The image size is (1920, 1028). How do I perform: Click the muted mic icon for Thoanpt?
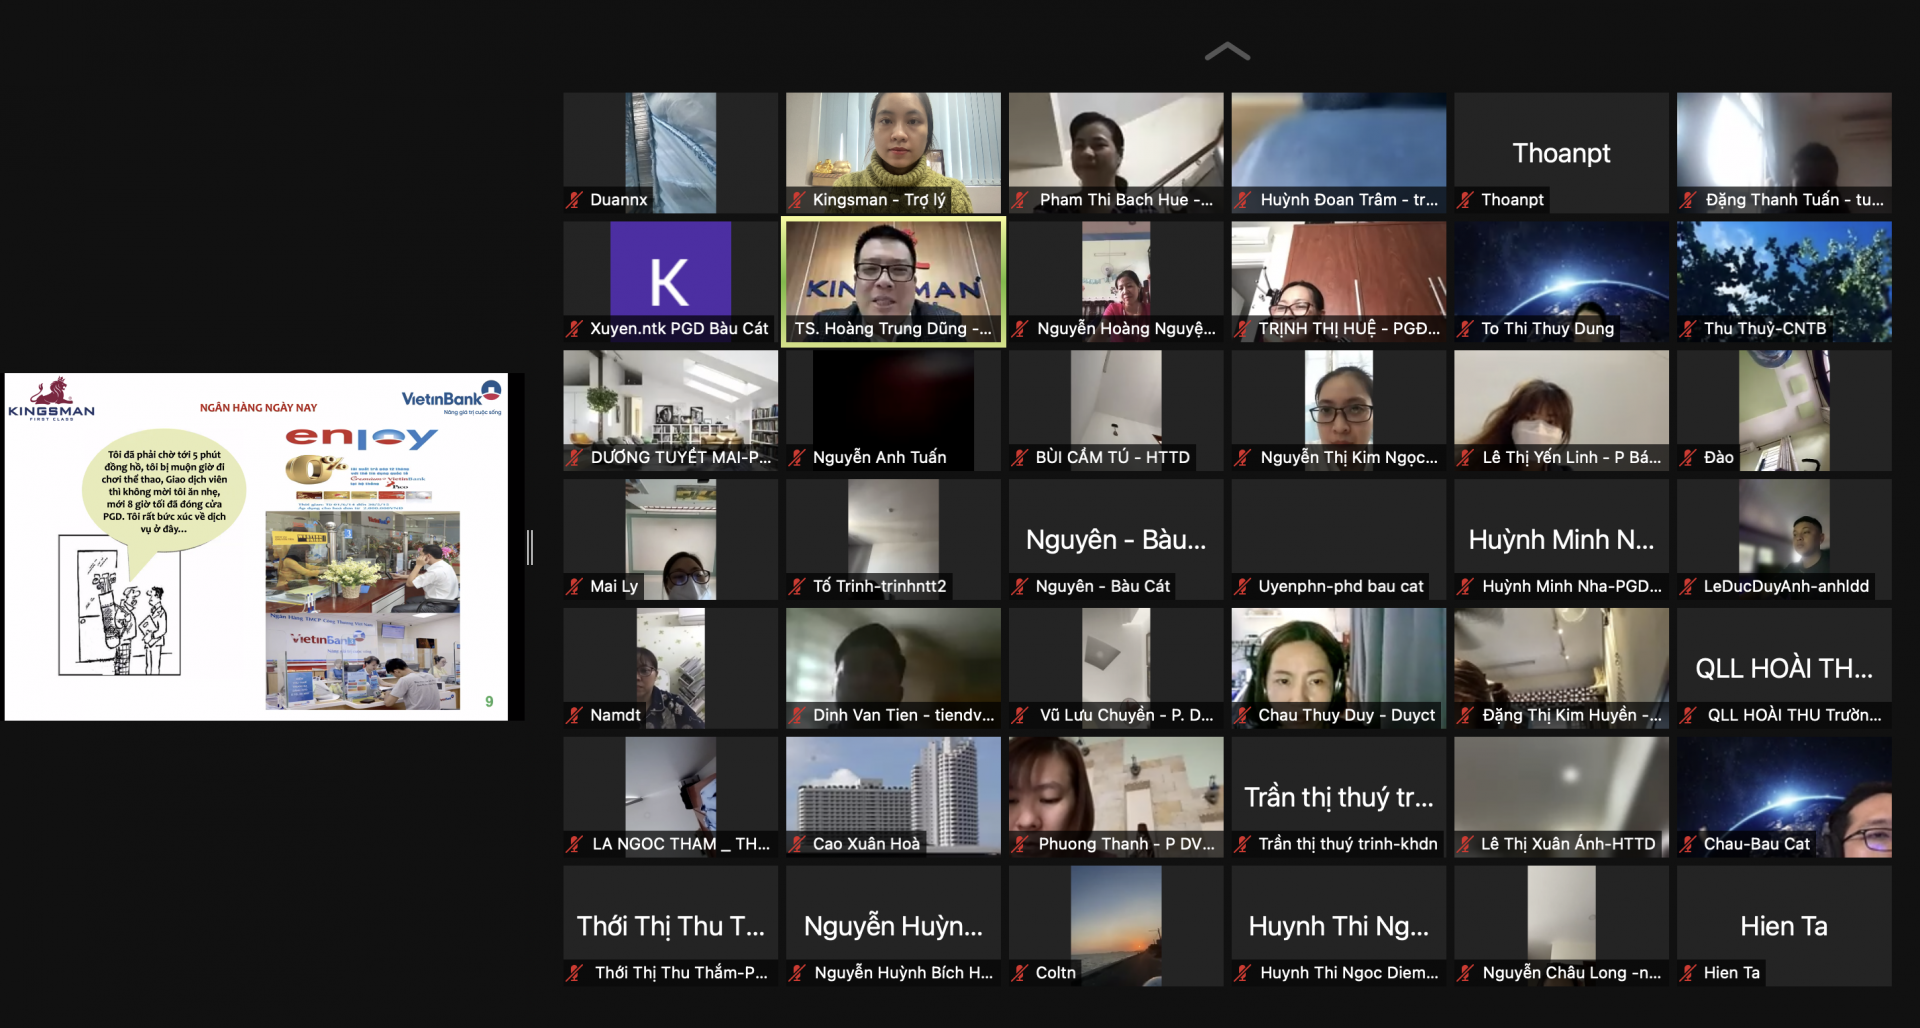pos(1465,200)
